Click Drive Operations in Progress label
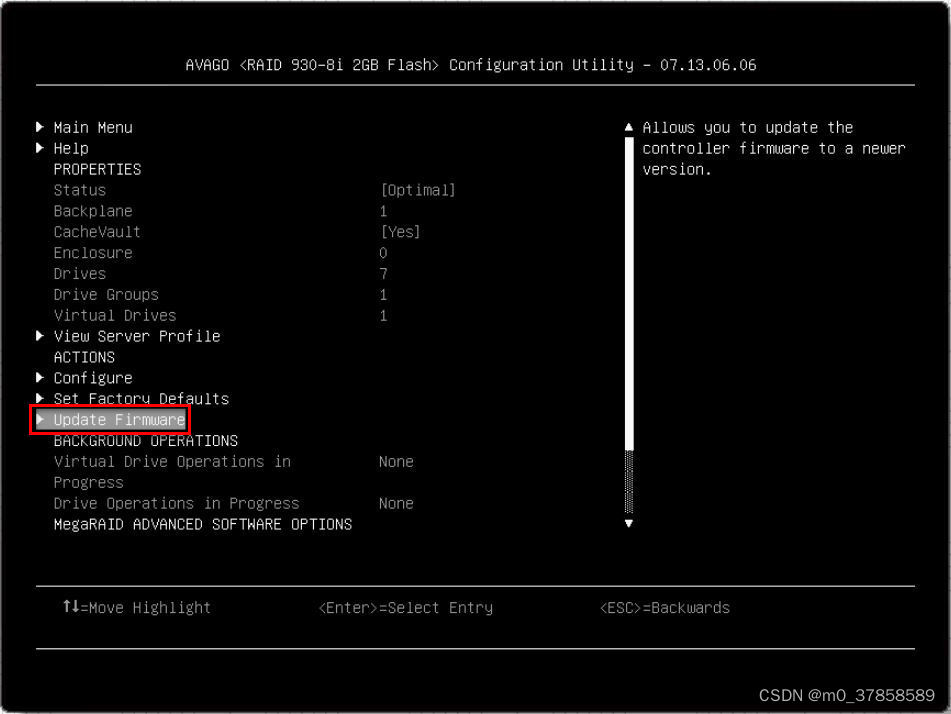This screenshot has height=714, width=951. pyautogui.click(x=176, y=504)
